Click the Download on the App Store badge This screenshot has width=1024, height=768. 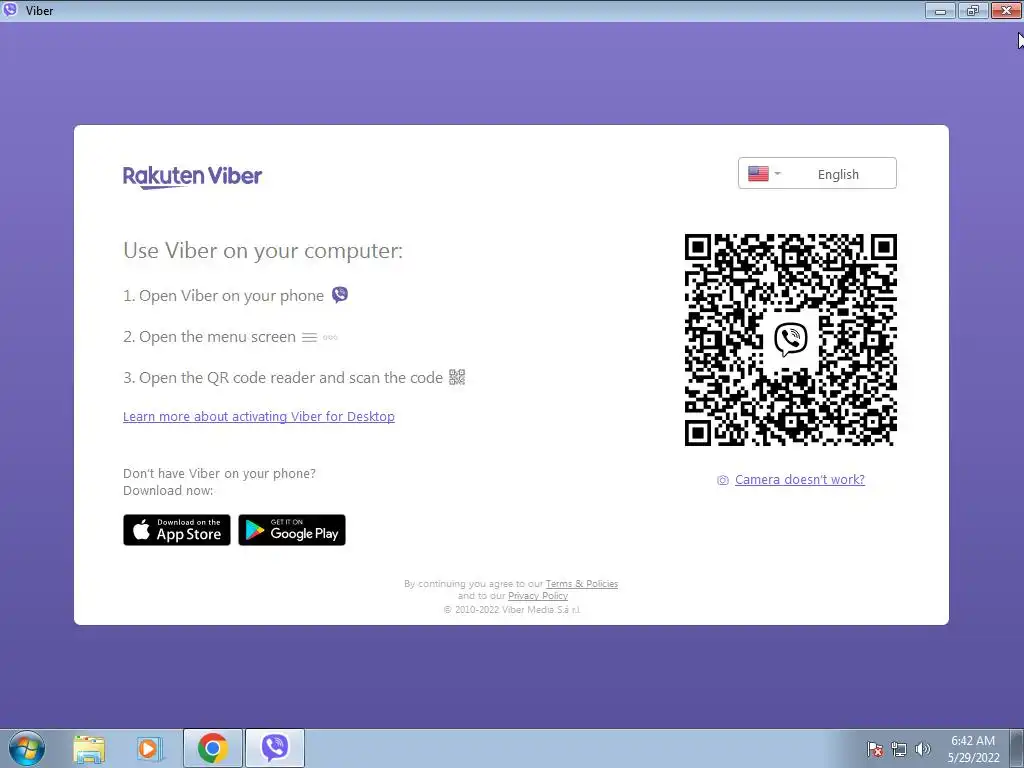tap(177, 530)
